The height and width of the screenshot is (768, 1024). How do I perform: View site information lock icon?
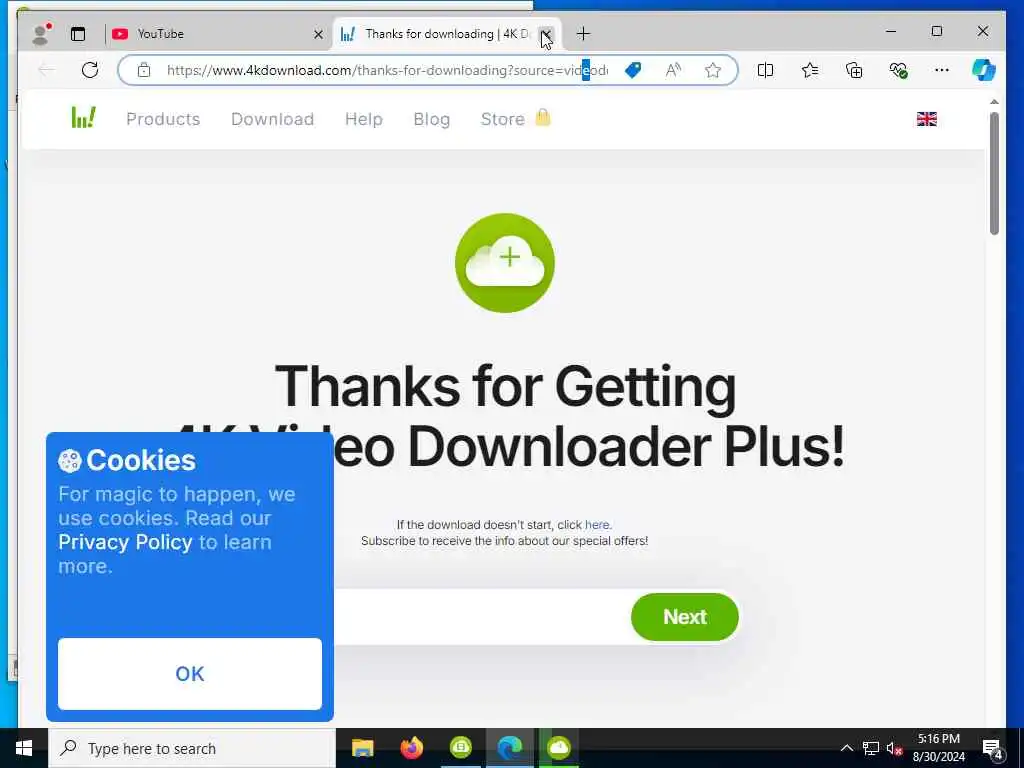pyautogui.click(x=144, y=70)
